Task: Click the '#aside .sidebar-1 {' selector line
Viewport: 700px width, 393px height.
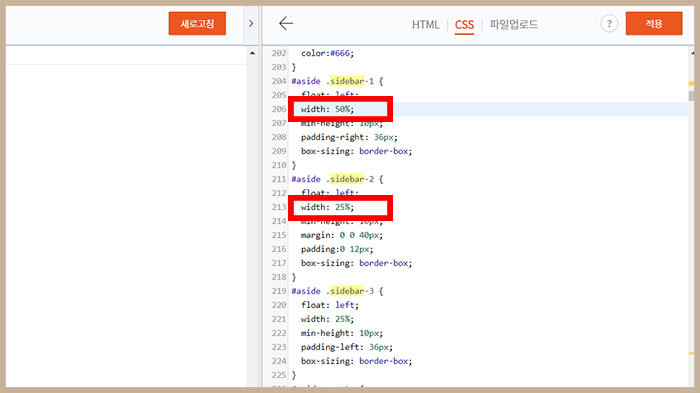Action: (337, 81)
